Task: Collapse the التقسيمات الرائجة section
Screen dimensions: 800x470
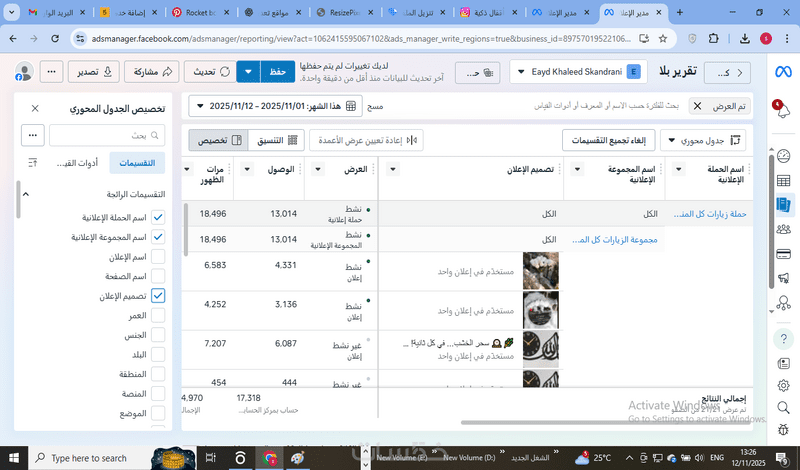Action: pos(26,194)
